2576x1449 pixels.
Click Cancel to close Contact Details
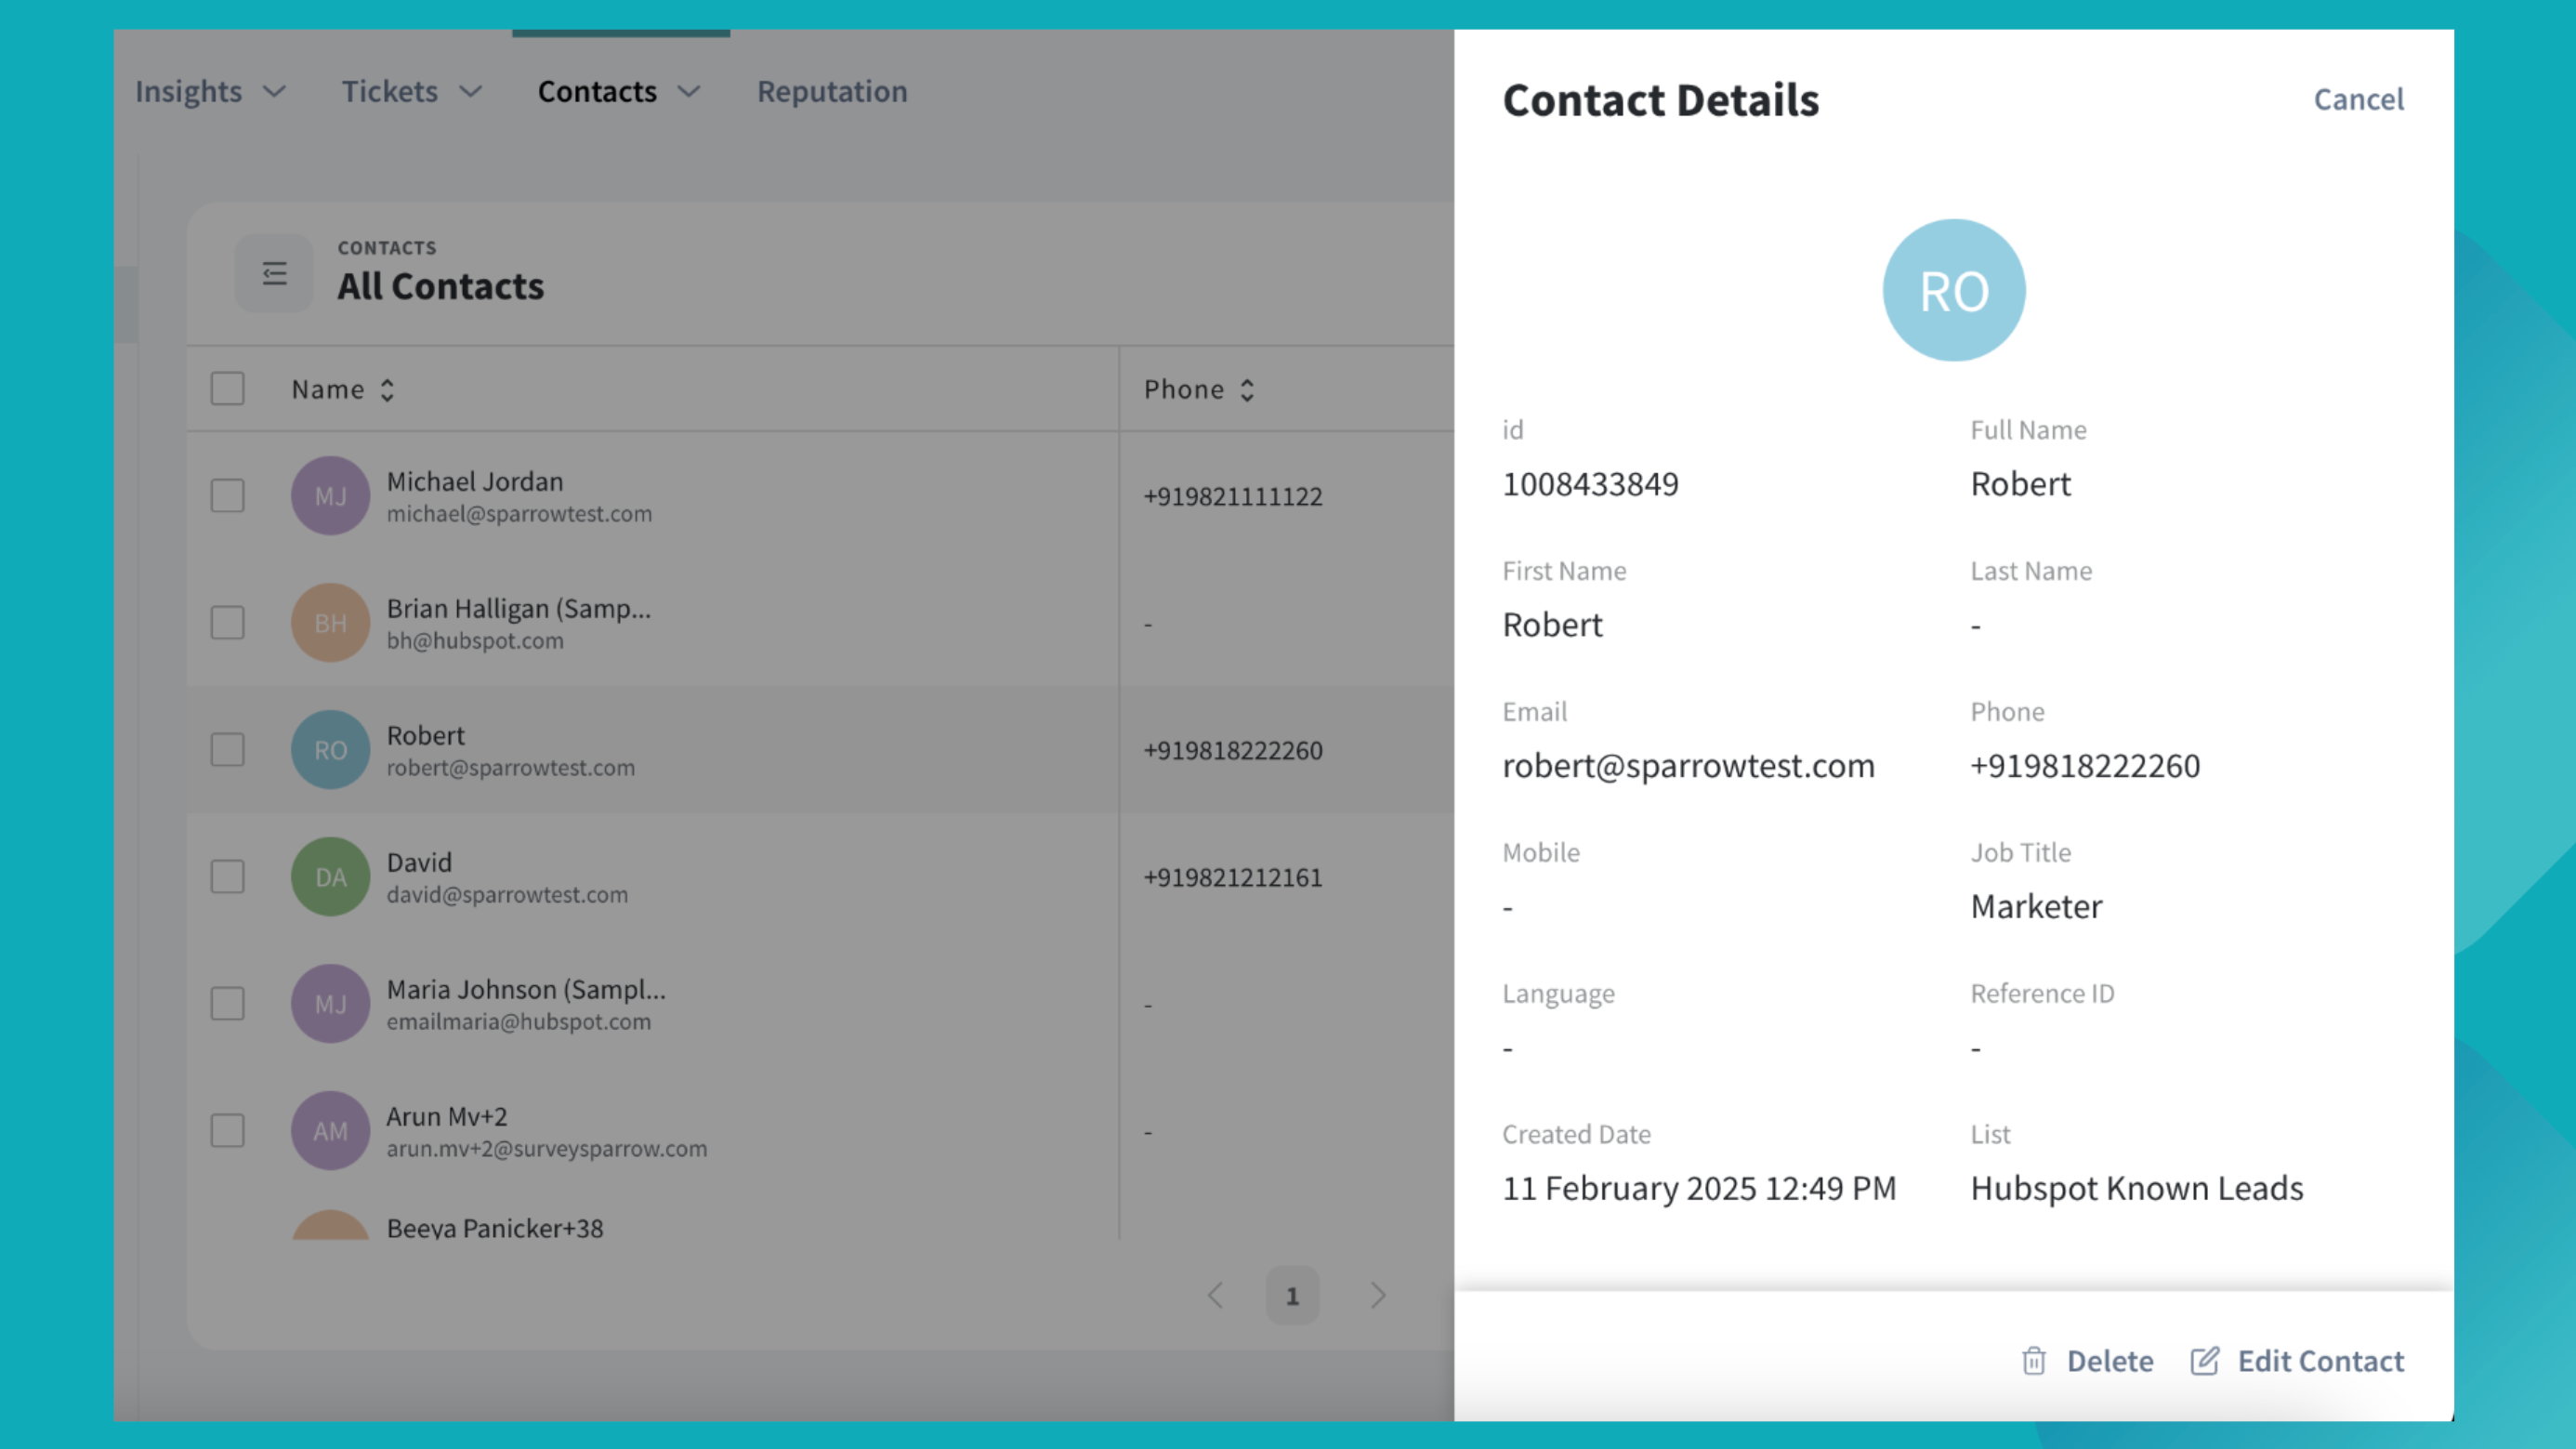pos(2358,99)
